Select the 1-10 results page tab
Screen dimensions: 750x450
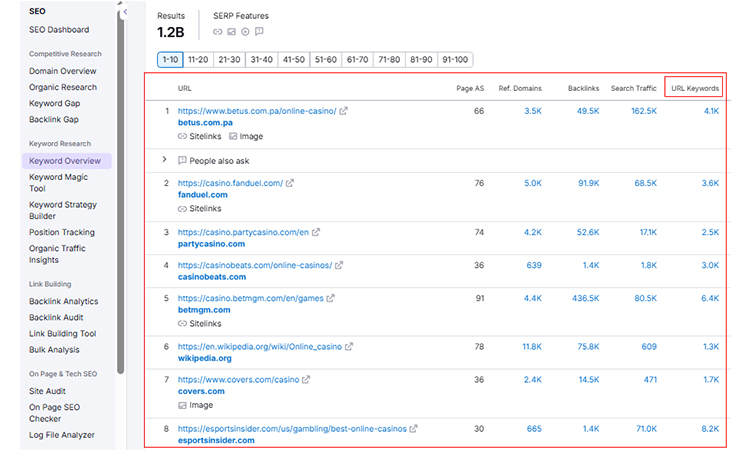[170, 60]
